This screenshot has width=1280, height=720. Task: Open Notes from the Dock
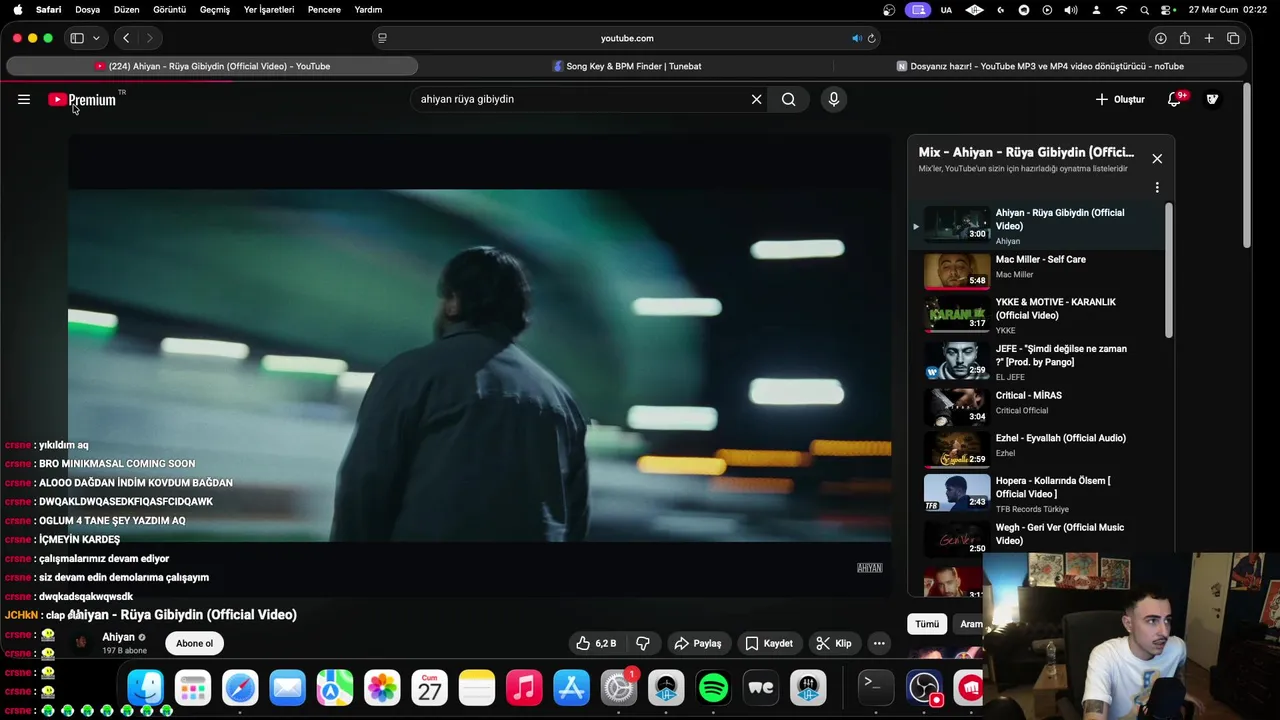[x=477, y=688]
